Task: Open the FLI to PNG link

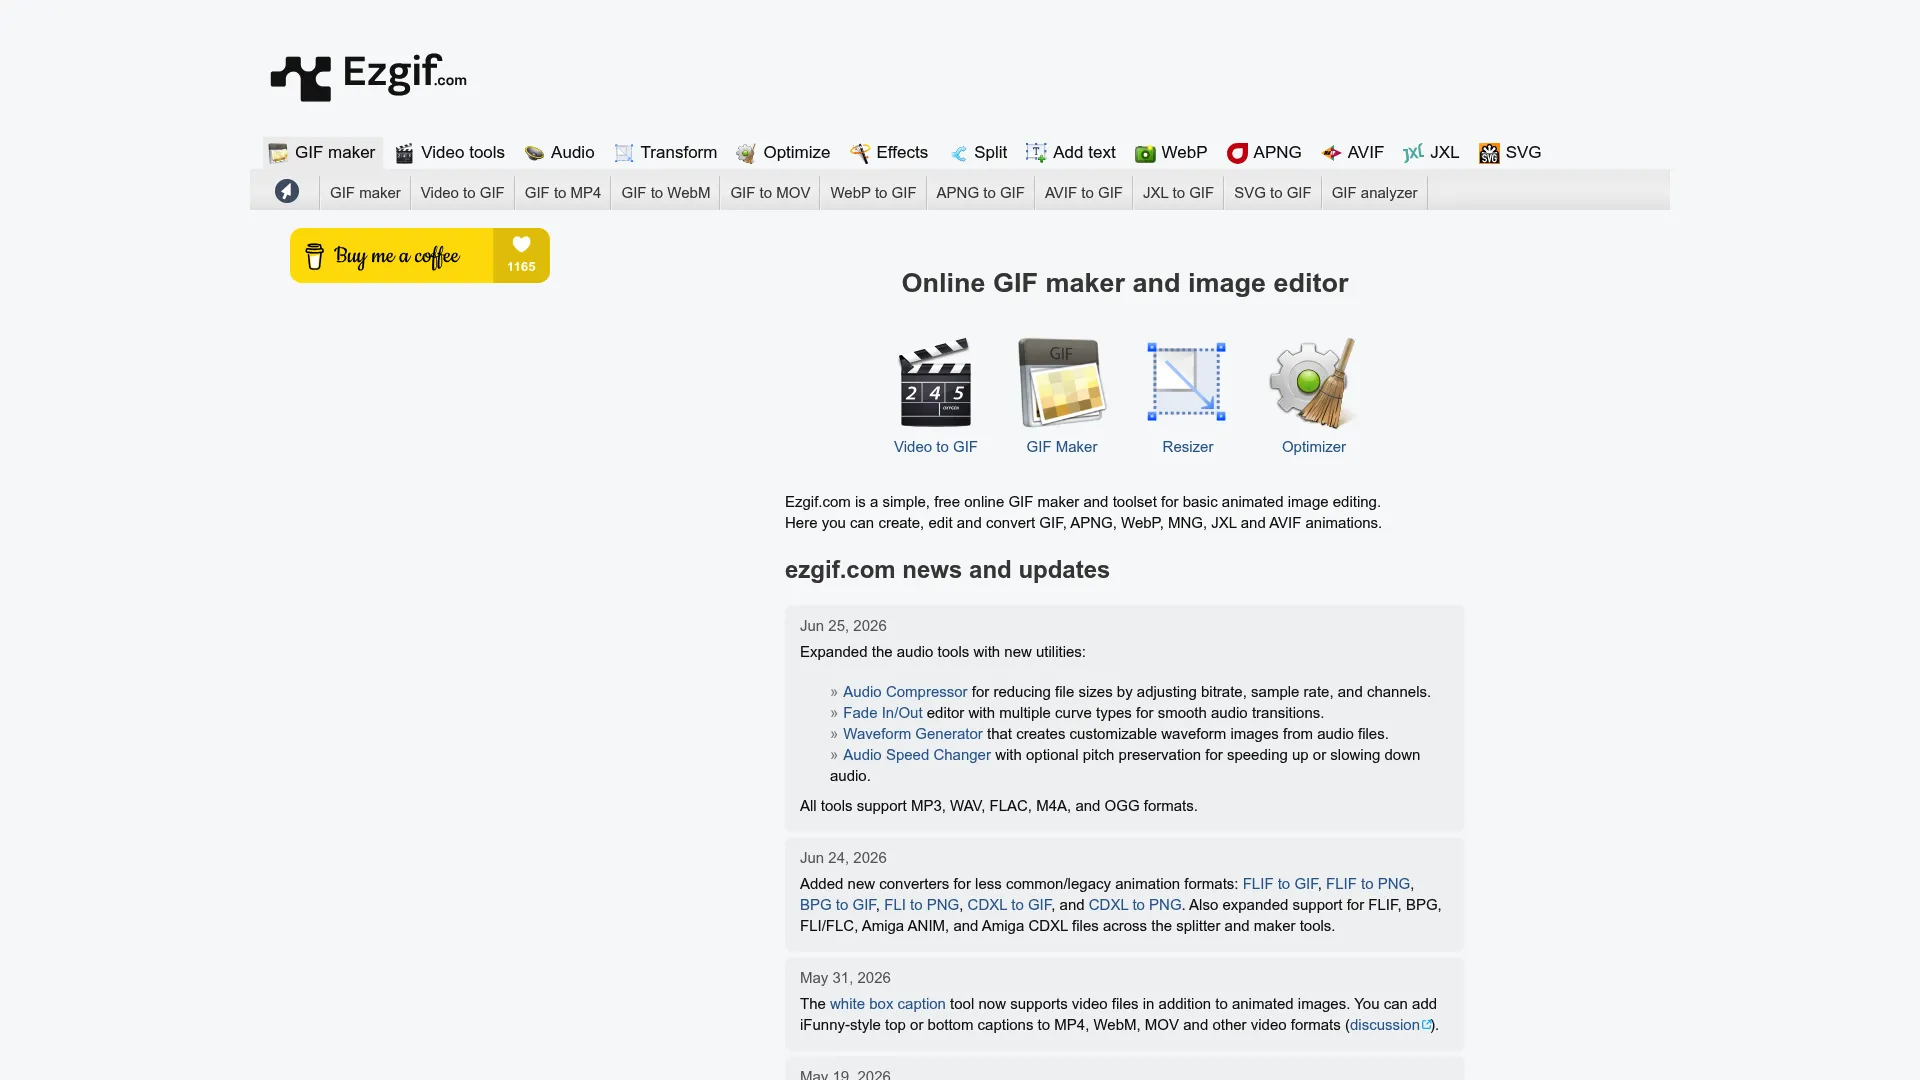Action: [921, 905]
